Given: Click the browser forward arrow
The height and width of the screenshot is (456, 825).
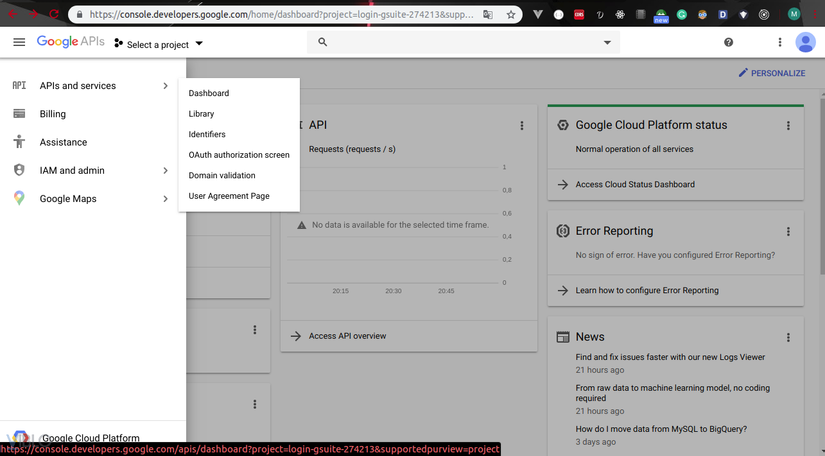Looking at the screenshot, I should pos(33,14).
